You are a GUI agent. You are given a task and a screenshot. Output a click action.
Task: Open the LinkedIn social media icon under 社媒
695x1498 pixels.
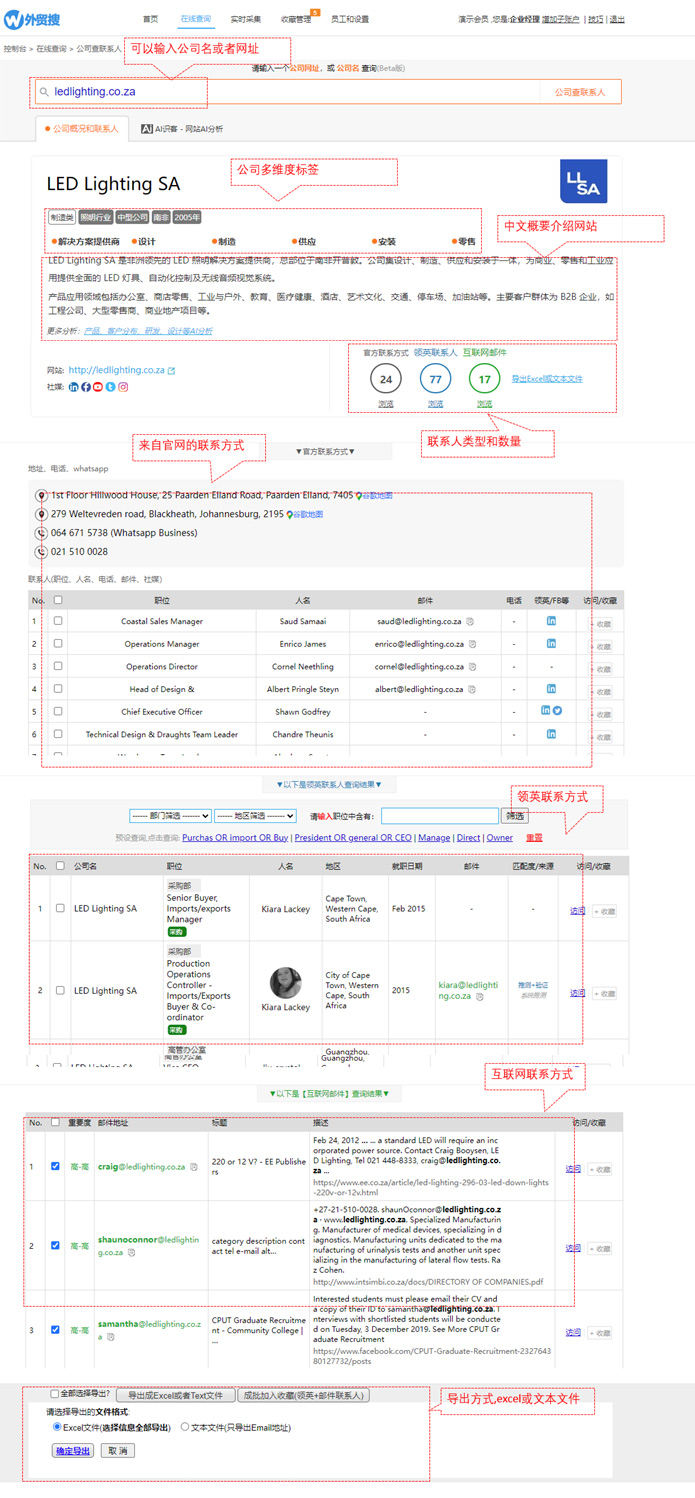coord(73,387)
